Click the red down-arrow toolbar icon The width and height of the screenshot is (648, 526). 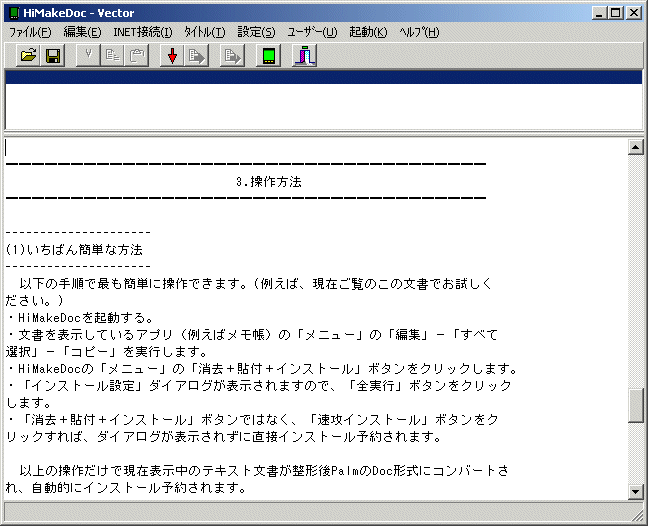point(172,55)
